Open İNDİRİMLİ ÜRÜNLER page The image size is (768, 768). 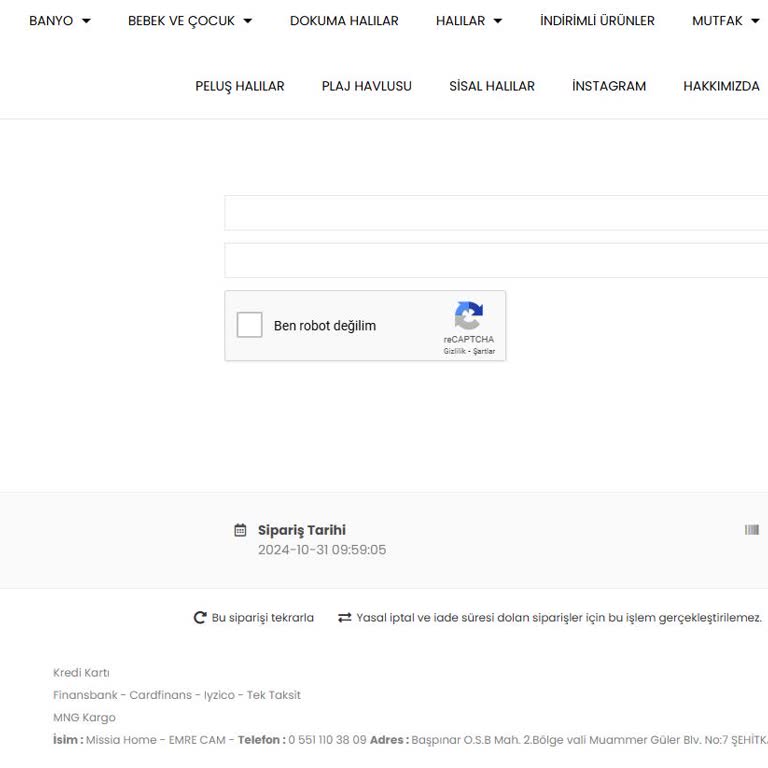[x=597, y=21]
